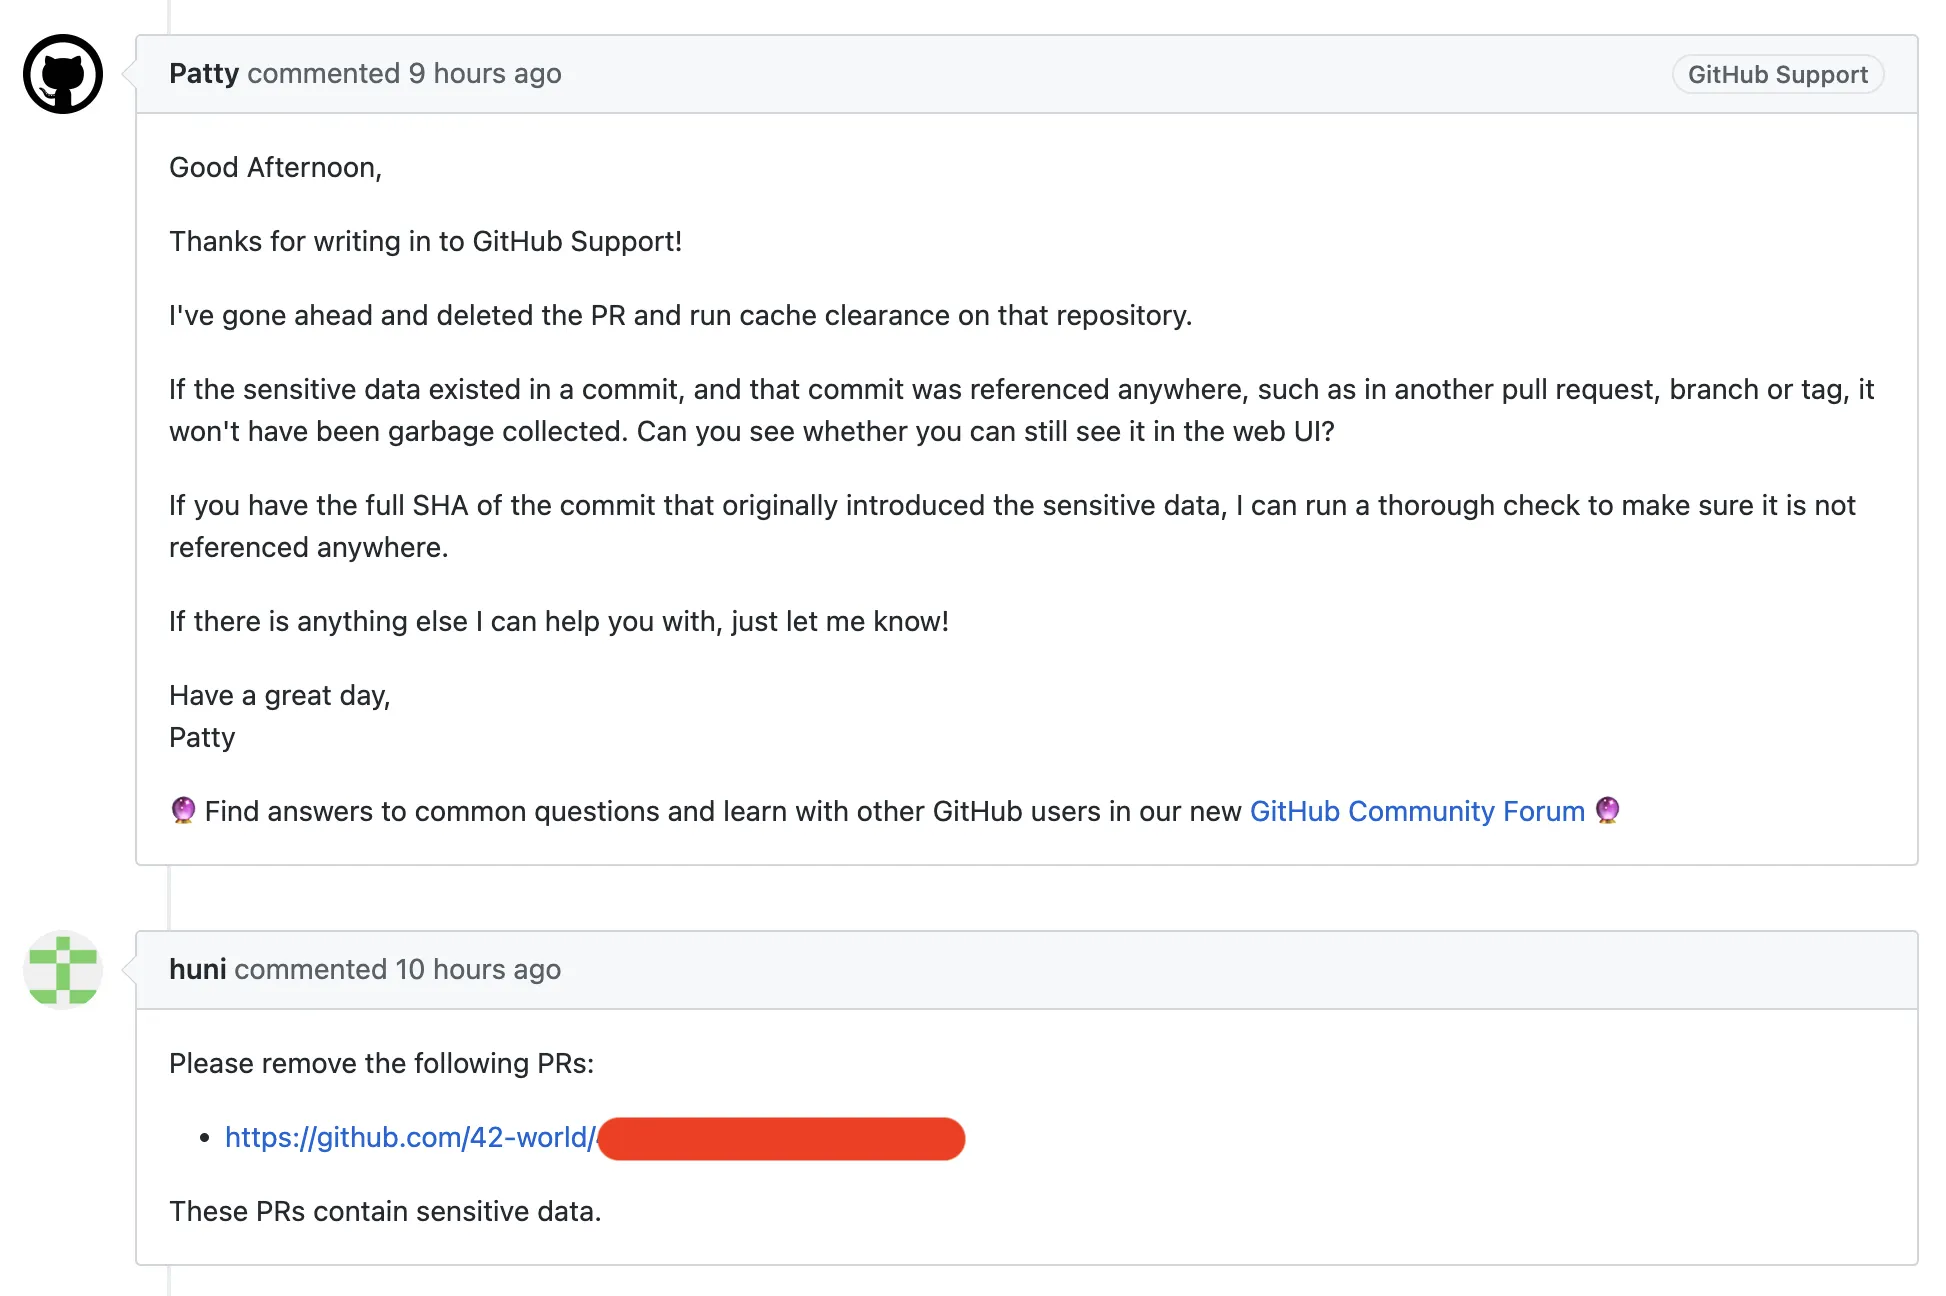Click huni's green identicon avatar
Screen dimensions: 1946x1296
pos(62,969)
